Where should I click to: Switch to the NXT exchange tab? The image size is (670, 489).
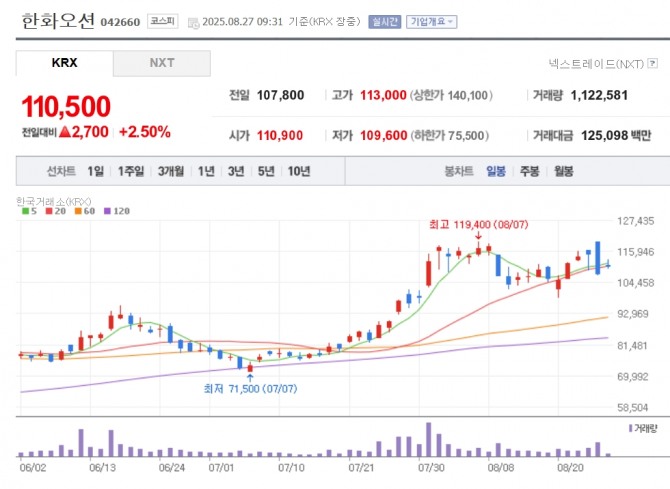pyautogui.click(x=162, y=63)
